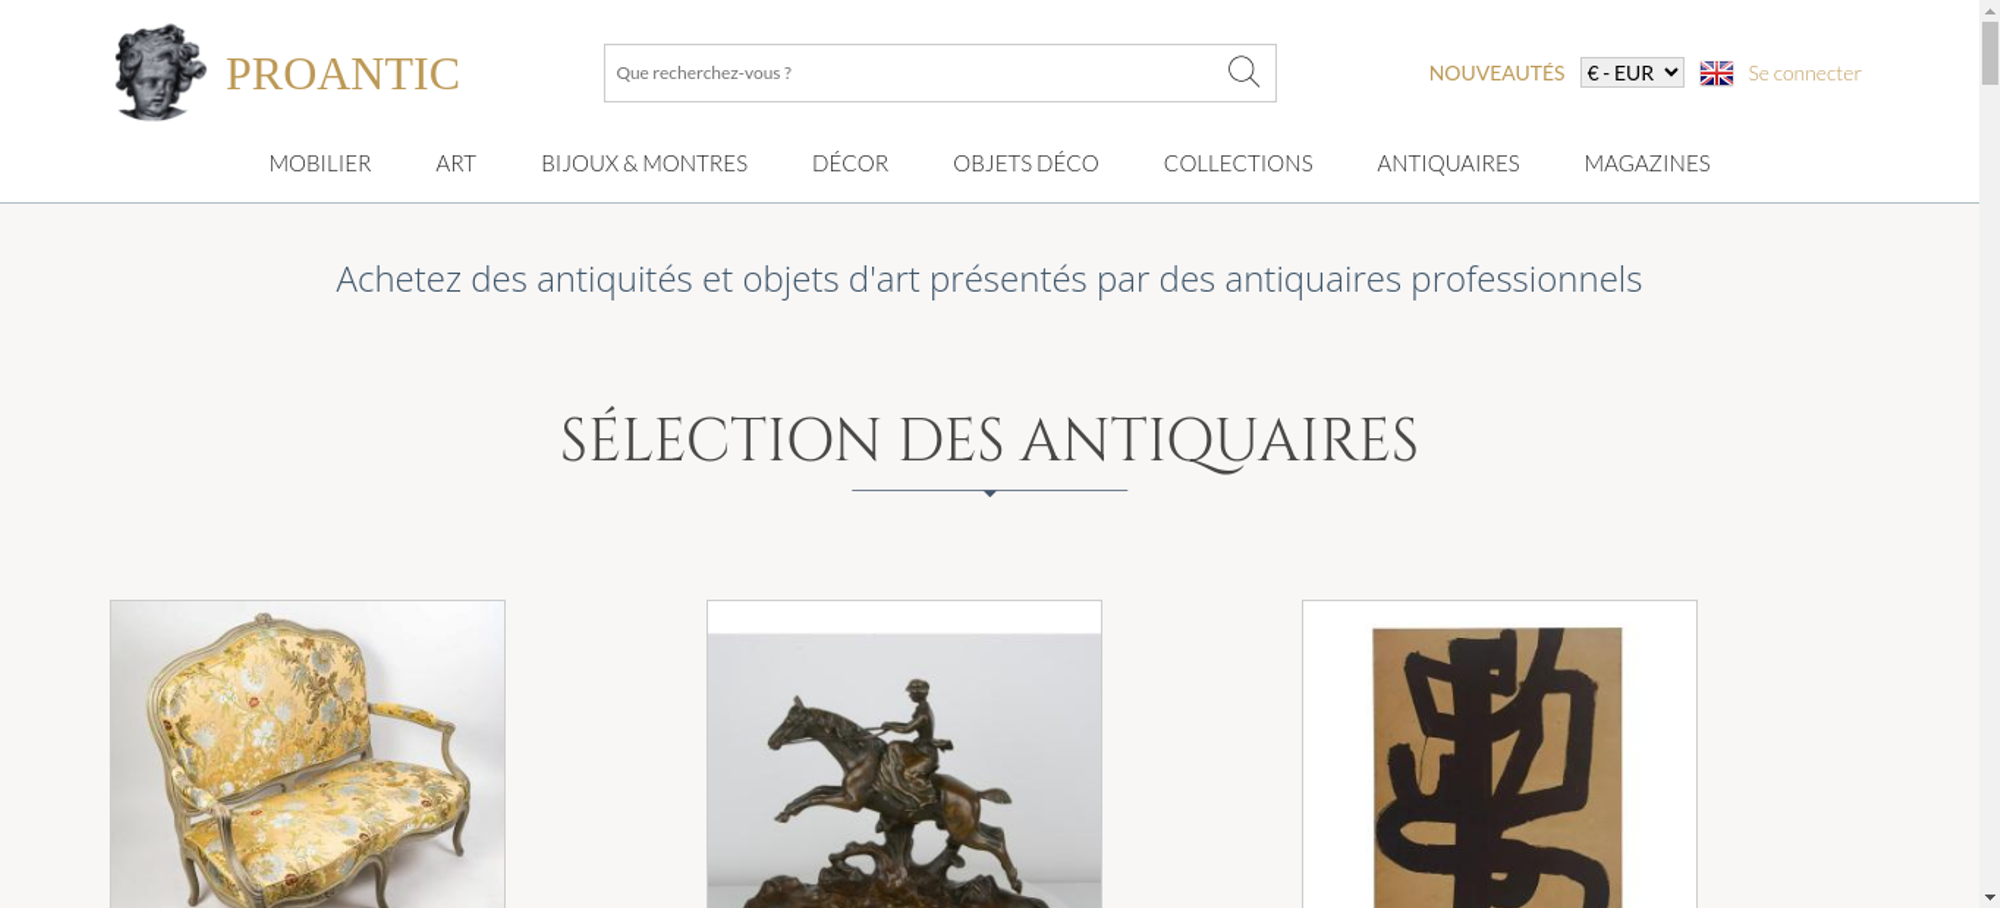
Task: Open the ANTIQUAIRES menu
Action: (x=1448, y=163)
